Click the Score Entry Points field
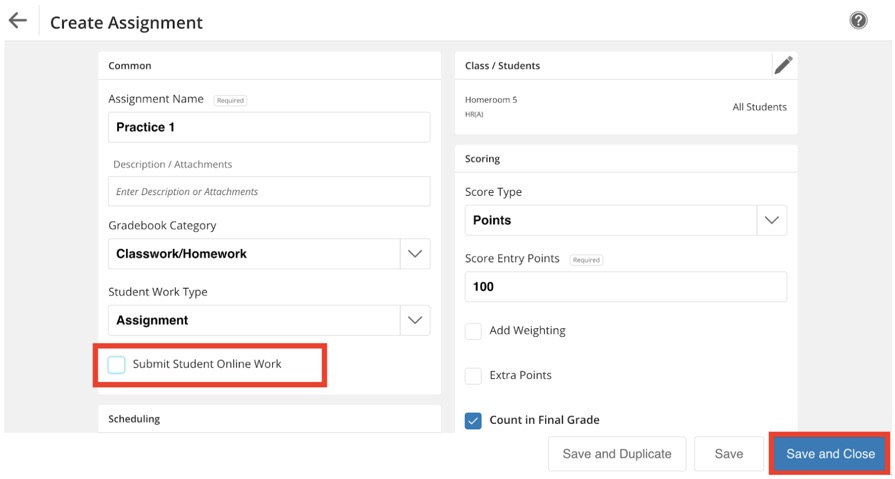Viewport: 895px width, 479px height. click(625, 286)
